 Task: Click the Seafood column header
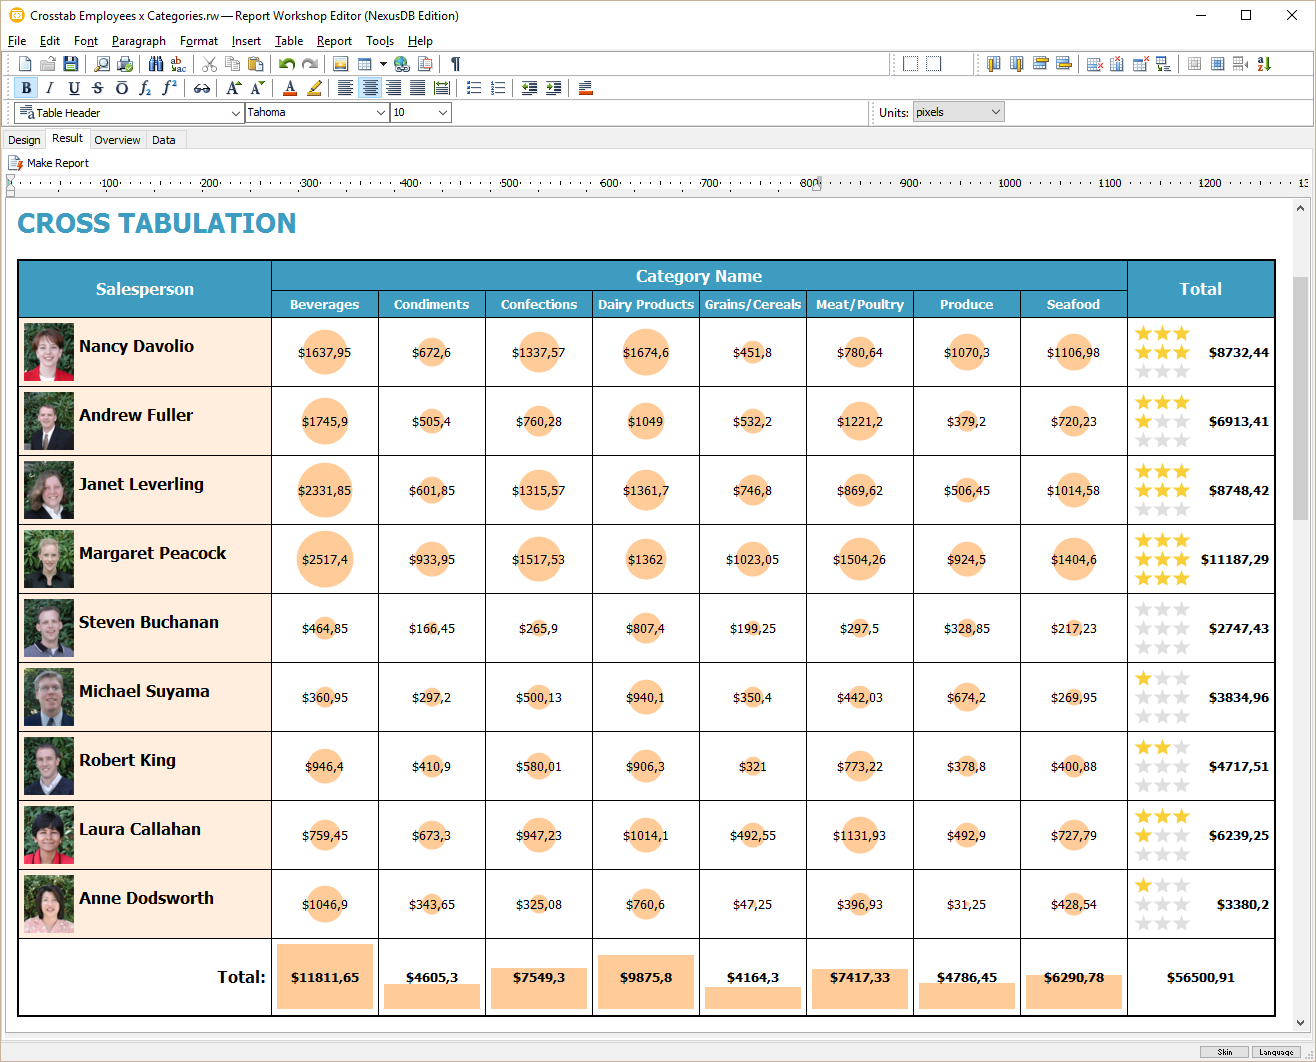[x=1073, y=304]
